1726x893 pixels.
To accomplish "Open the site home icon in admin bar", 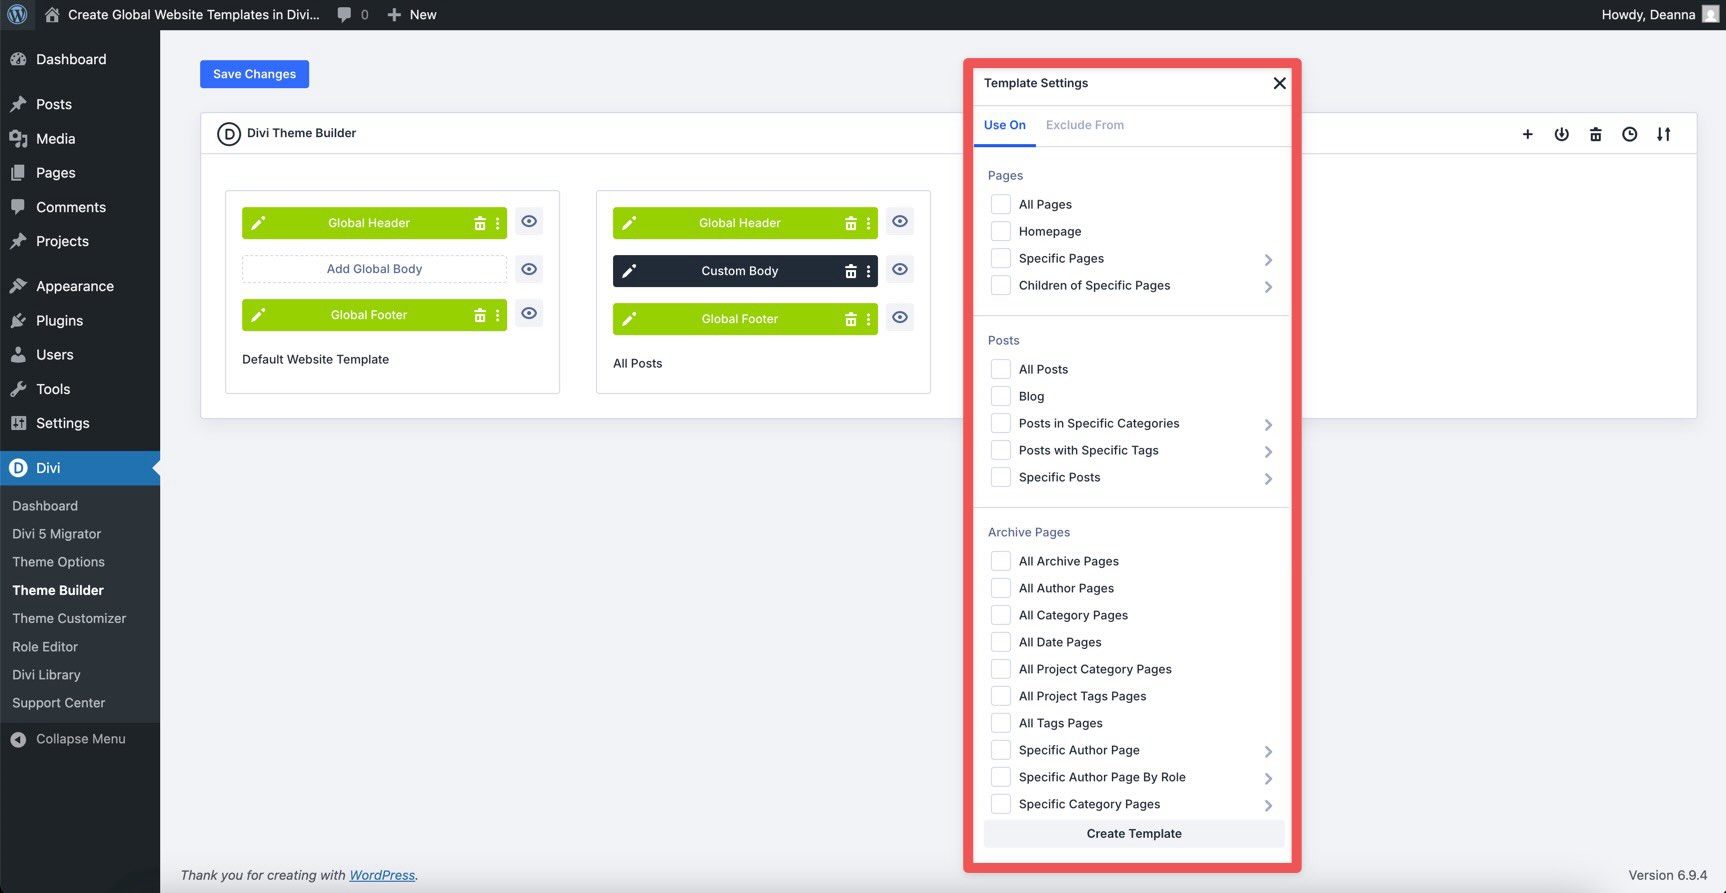I will point(52,15).
